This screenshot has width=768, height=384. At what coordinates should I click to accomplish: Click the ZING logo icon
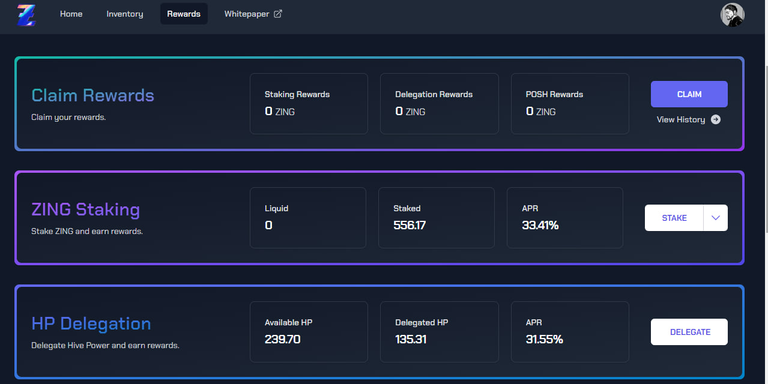[25, 15]
